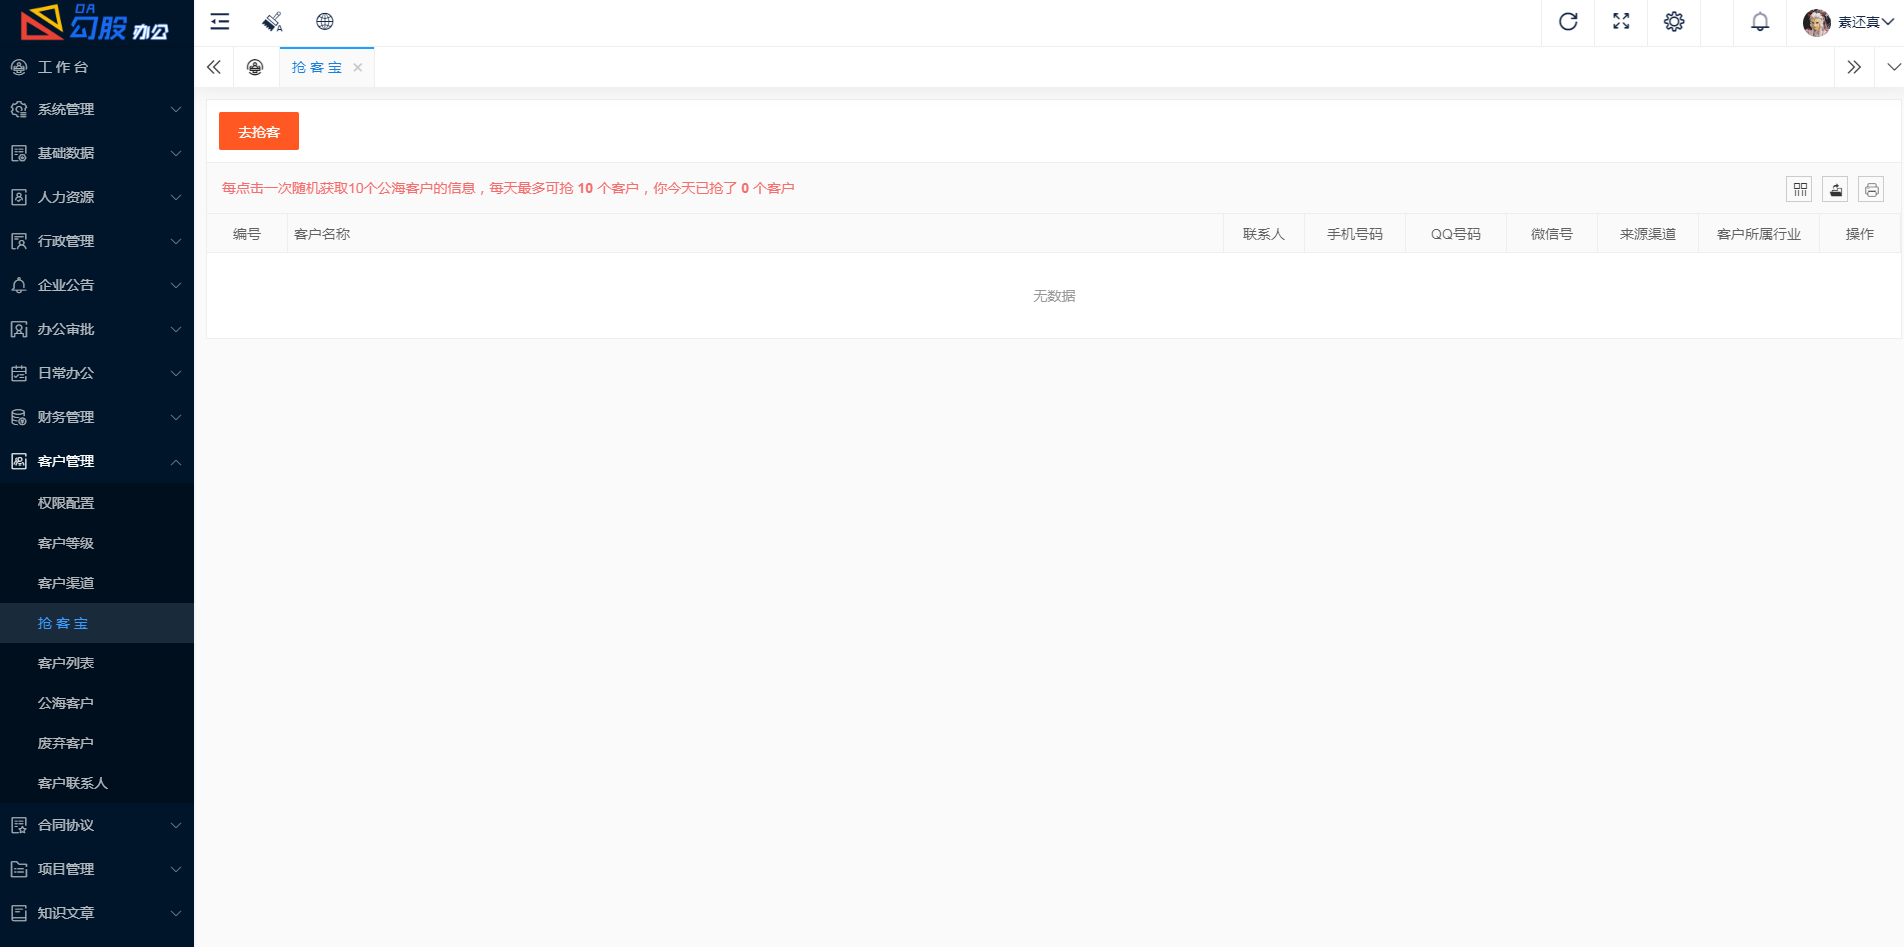Open the globe website icon in header

(325, 22)
